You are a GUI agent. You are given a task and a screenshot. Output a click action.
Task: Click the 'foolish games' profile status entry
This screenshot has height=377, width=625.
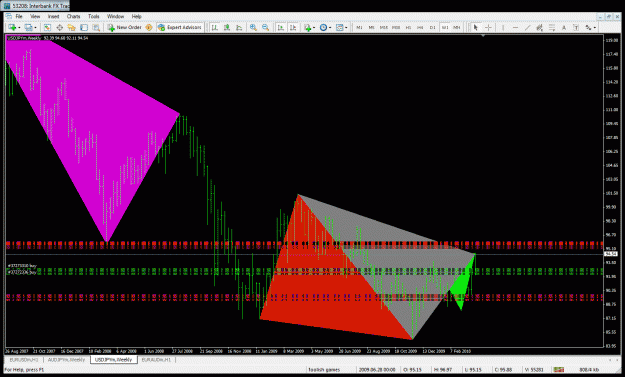tap(324, 370)
